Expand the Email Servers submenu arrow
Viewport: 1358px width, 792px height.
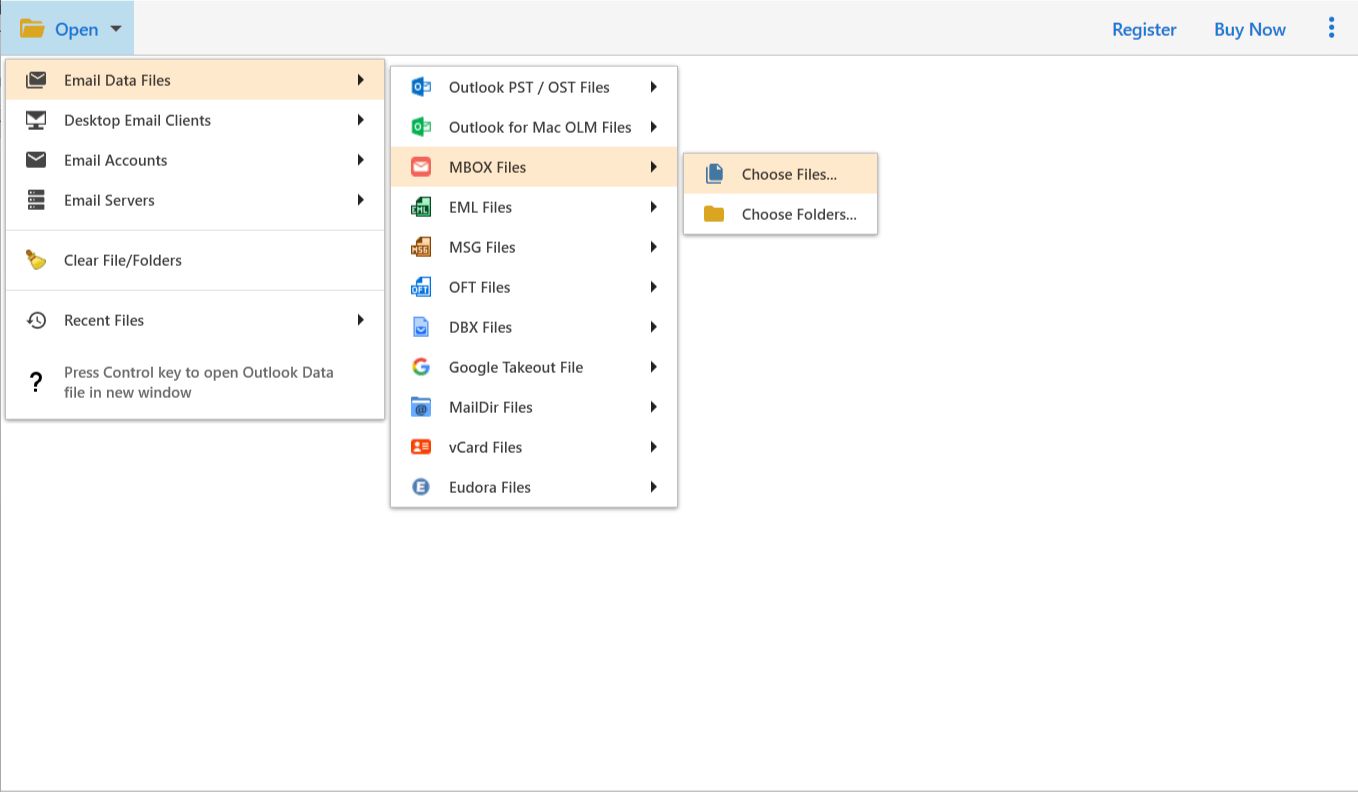[360, 200]
